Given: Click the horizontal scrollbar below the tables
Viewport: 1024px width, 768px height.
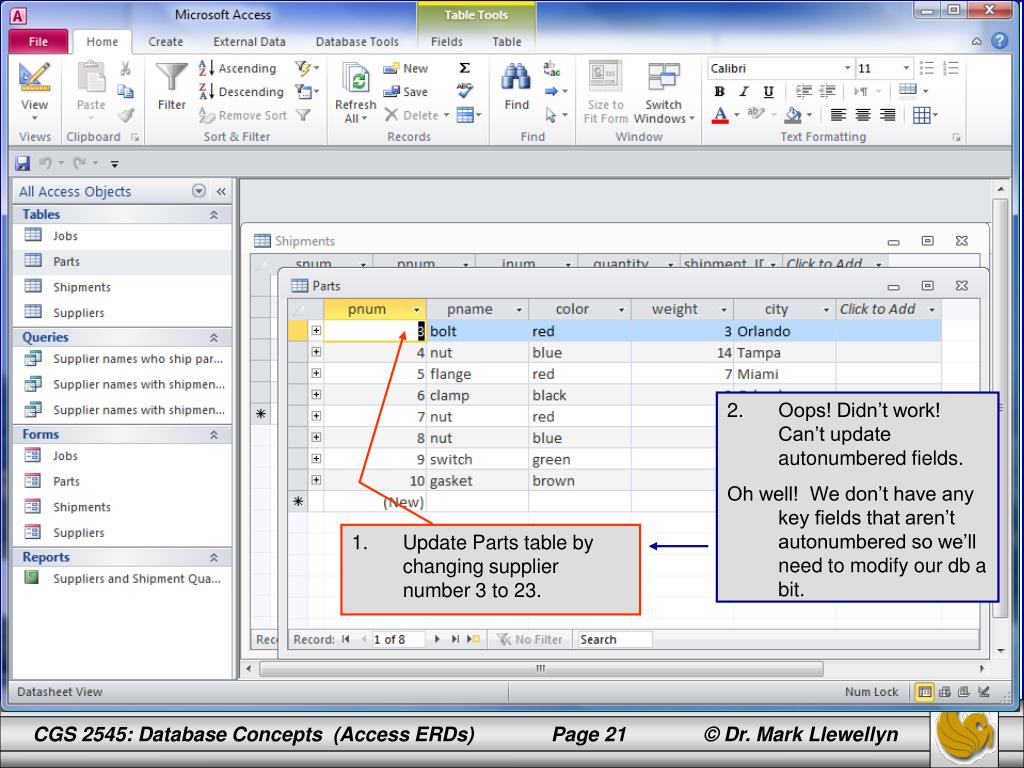Looking at the screenshot, I should tap(541, 669).
